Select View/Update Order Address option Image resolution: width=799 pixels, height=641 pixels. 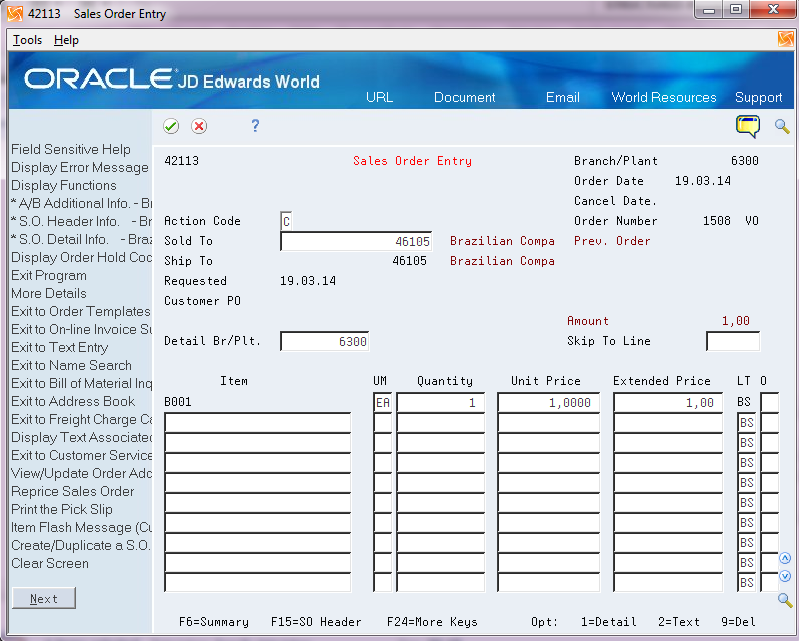(81, 473)
